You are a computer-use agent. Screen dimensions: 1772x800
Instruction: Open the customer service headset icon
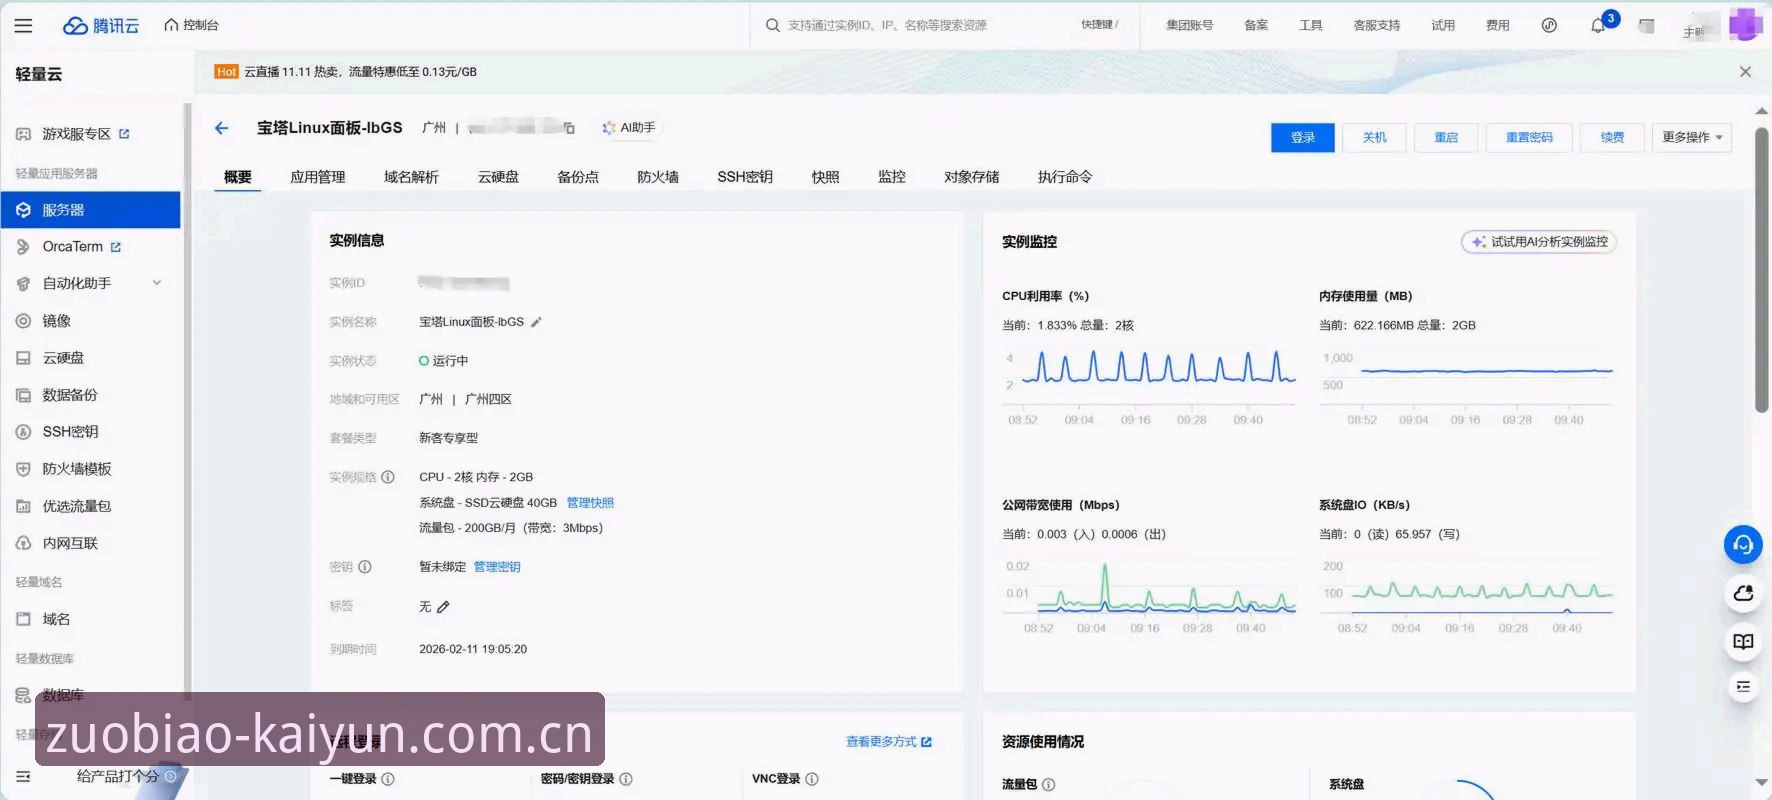click(1743, 545)
